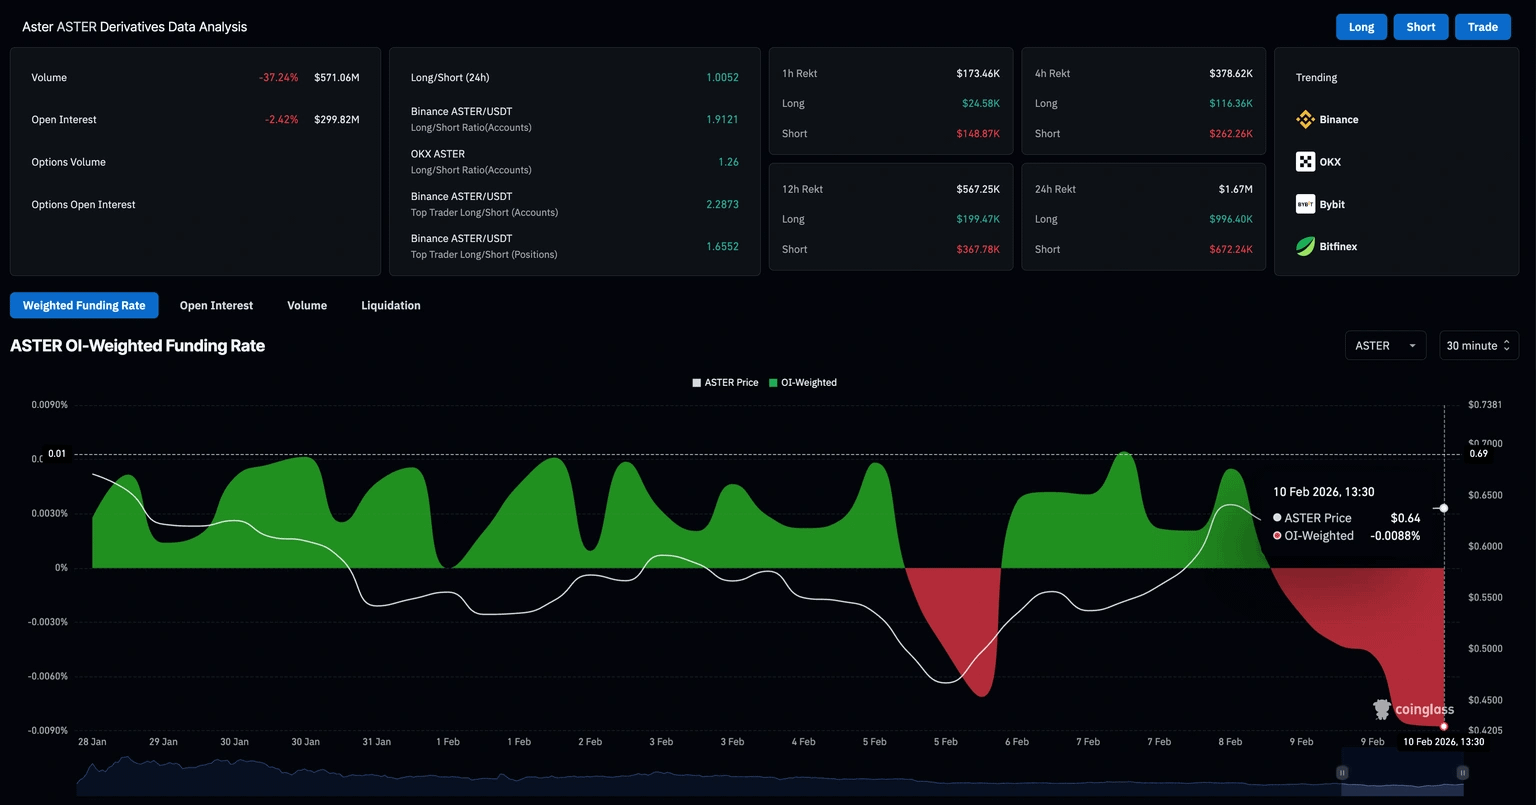Open the ASTER symbol dropdown
Viewport: 1536px width, 805px height.
[1385, 346]
